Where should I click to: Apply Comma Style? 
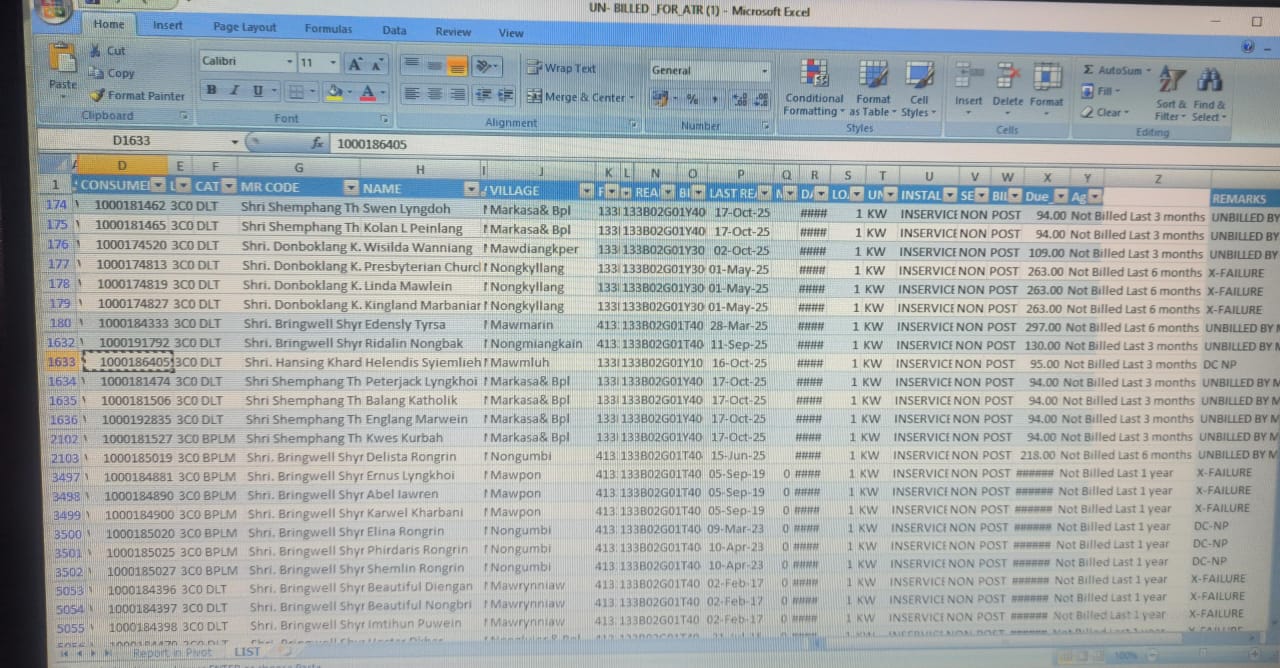714,98
